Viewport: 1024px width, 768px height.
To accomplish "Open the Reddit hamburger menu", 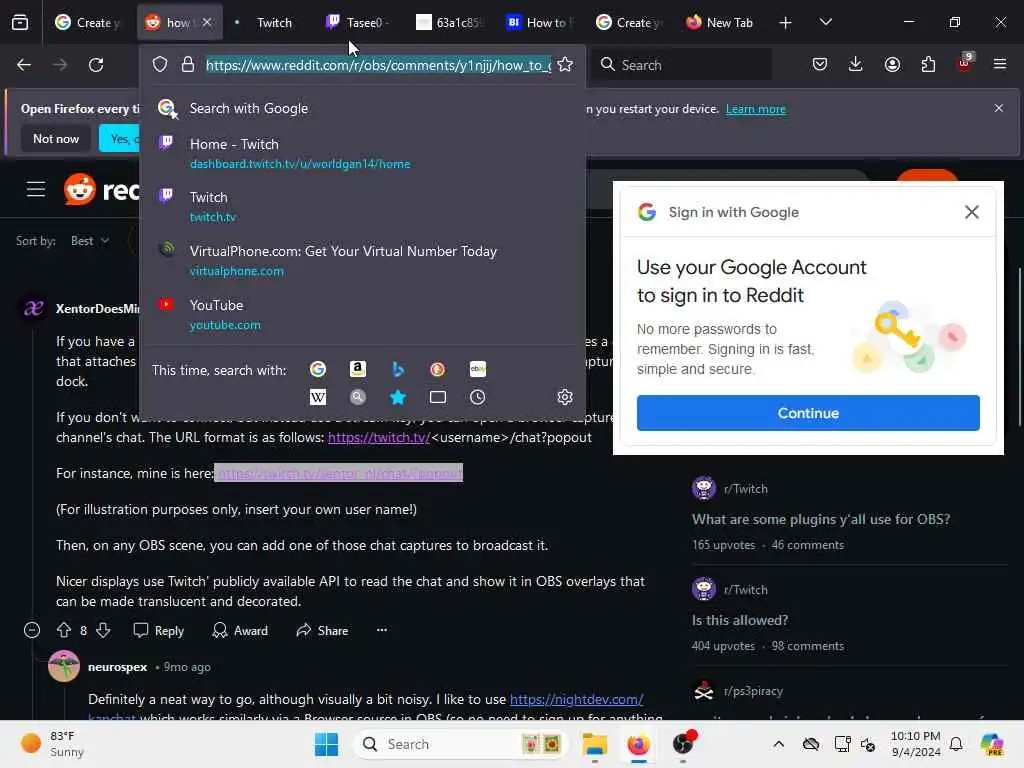I will tap(36, 190).
